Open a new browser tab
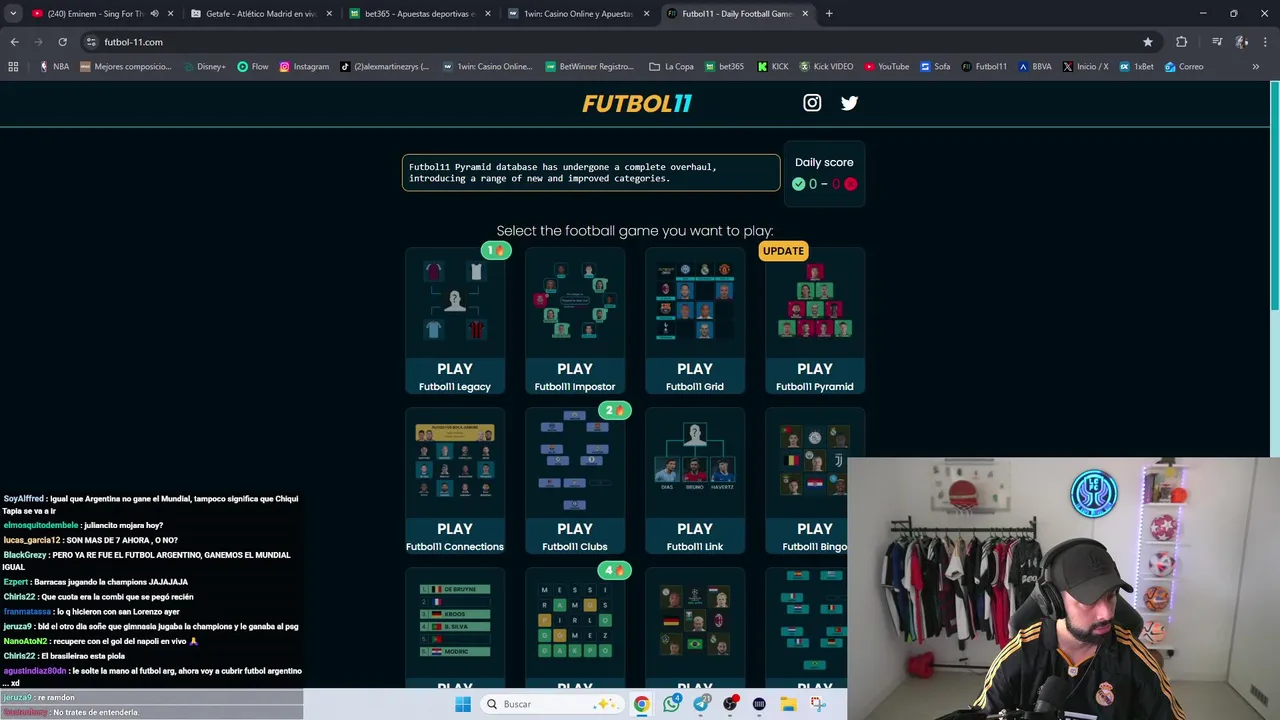This screenshot has width=1280, height=720. pos(829,14)
